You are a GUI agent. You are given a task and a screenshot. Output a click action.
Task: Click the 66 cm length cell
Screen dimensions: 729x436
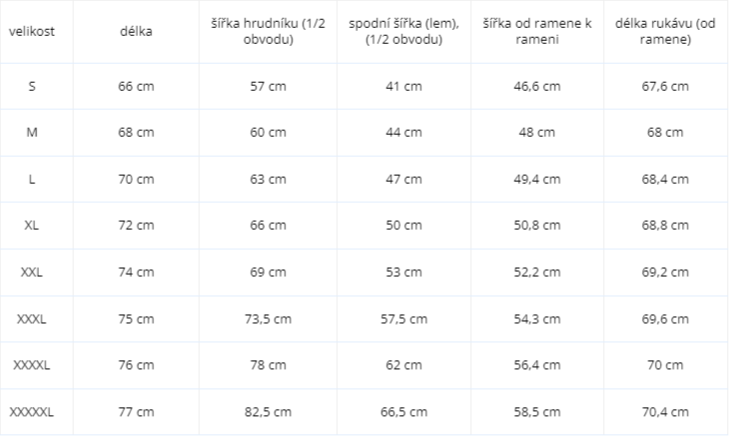click(x=136, y=86)
